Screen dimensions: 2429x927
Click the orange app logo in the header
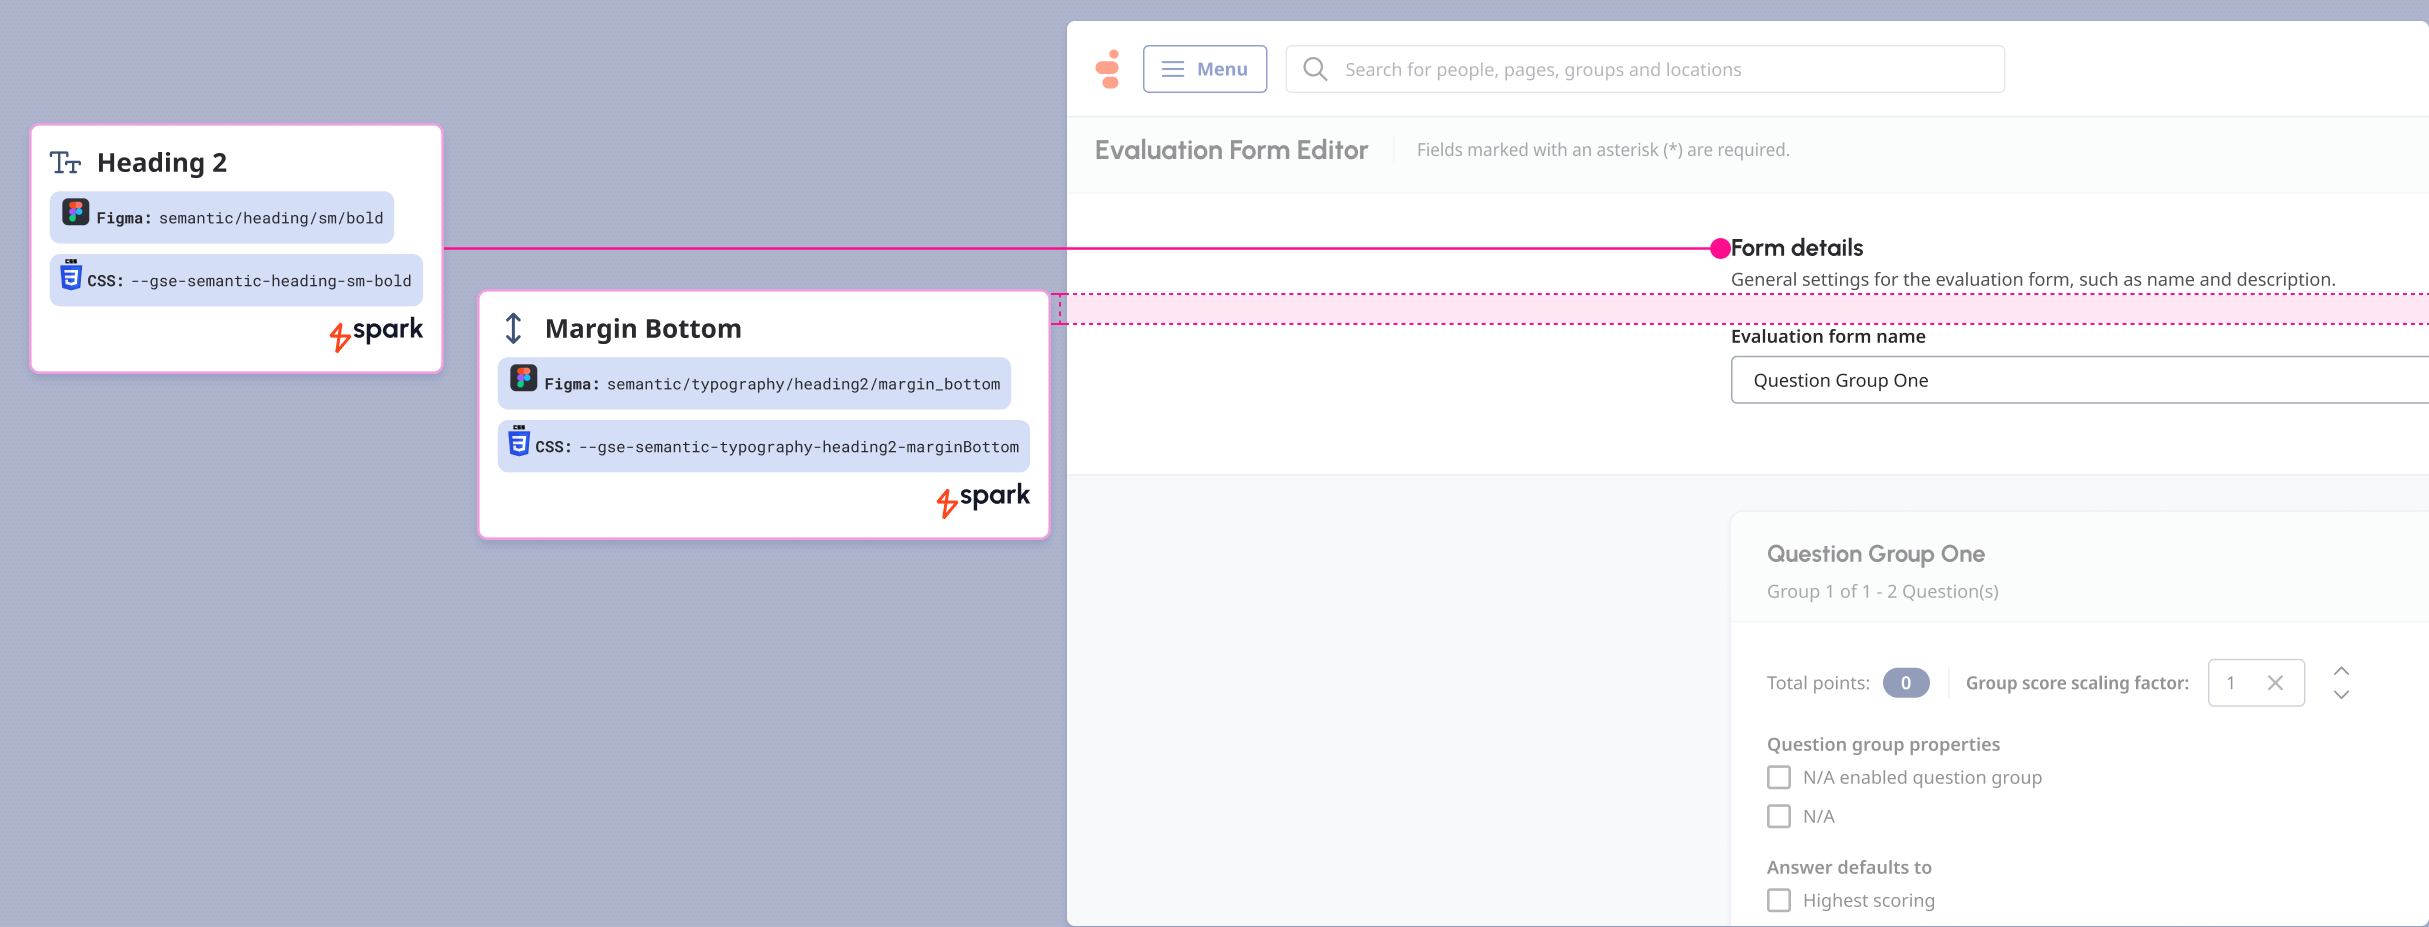click(1108, 69)
